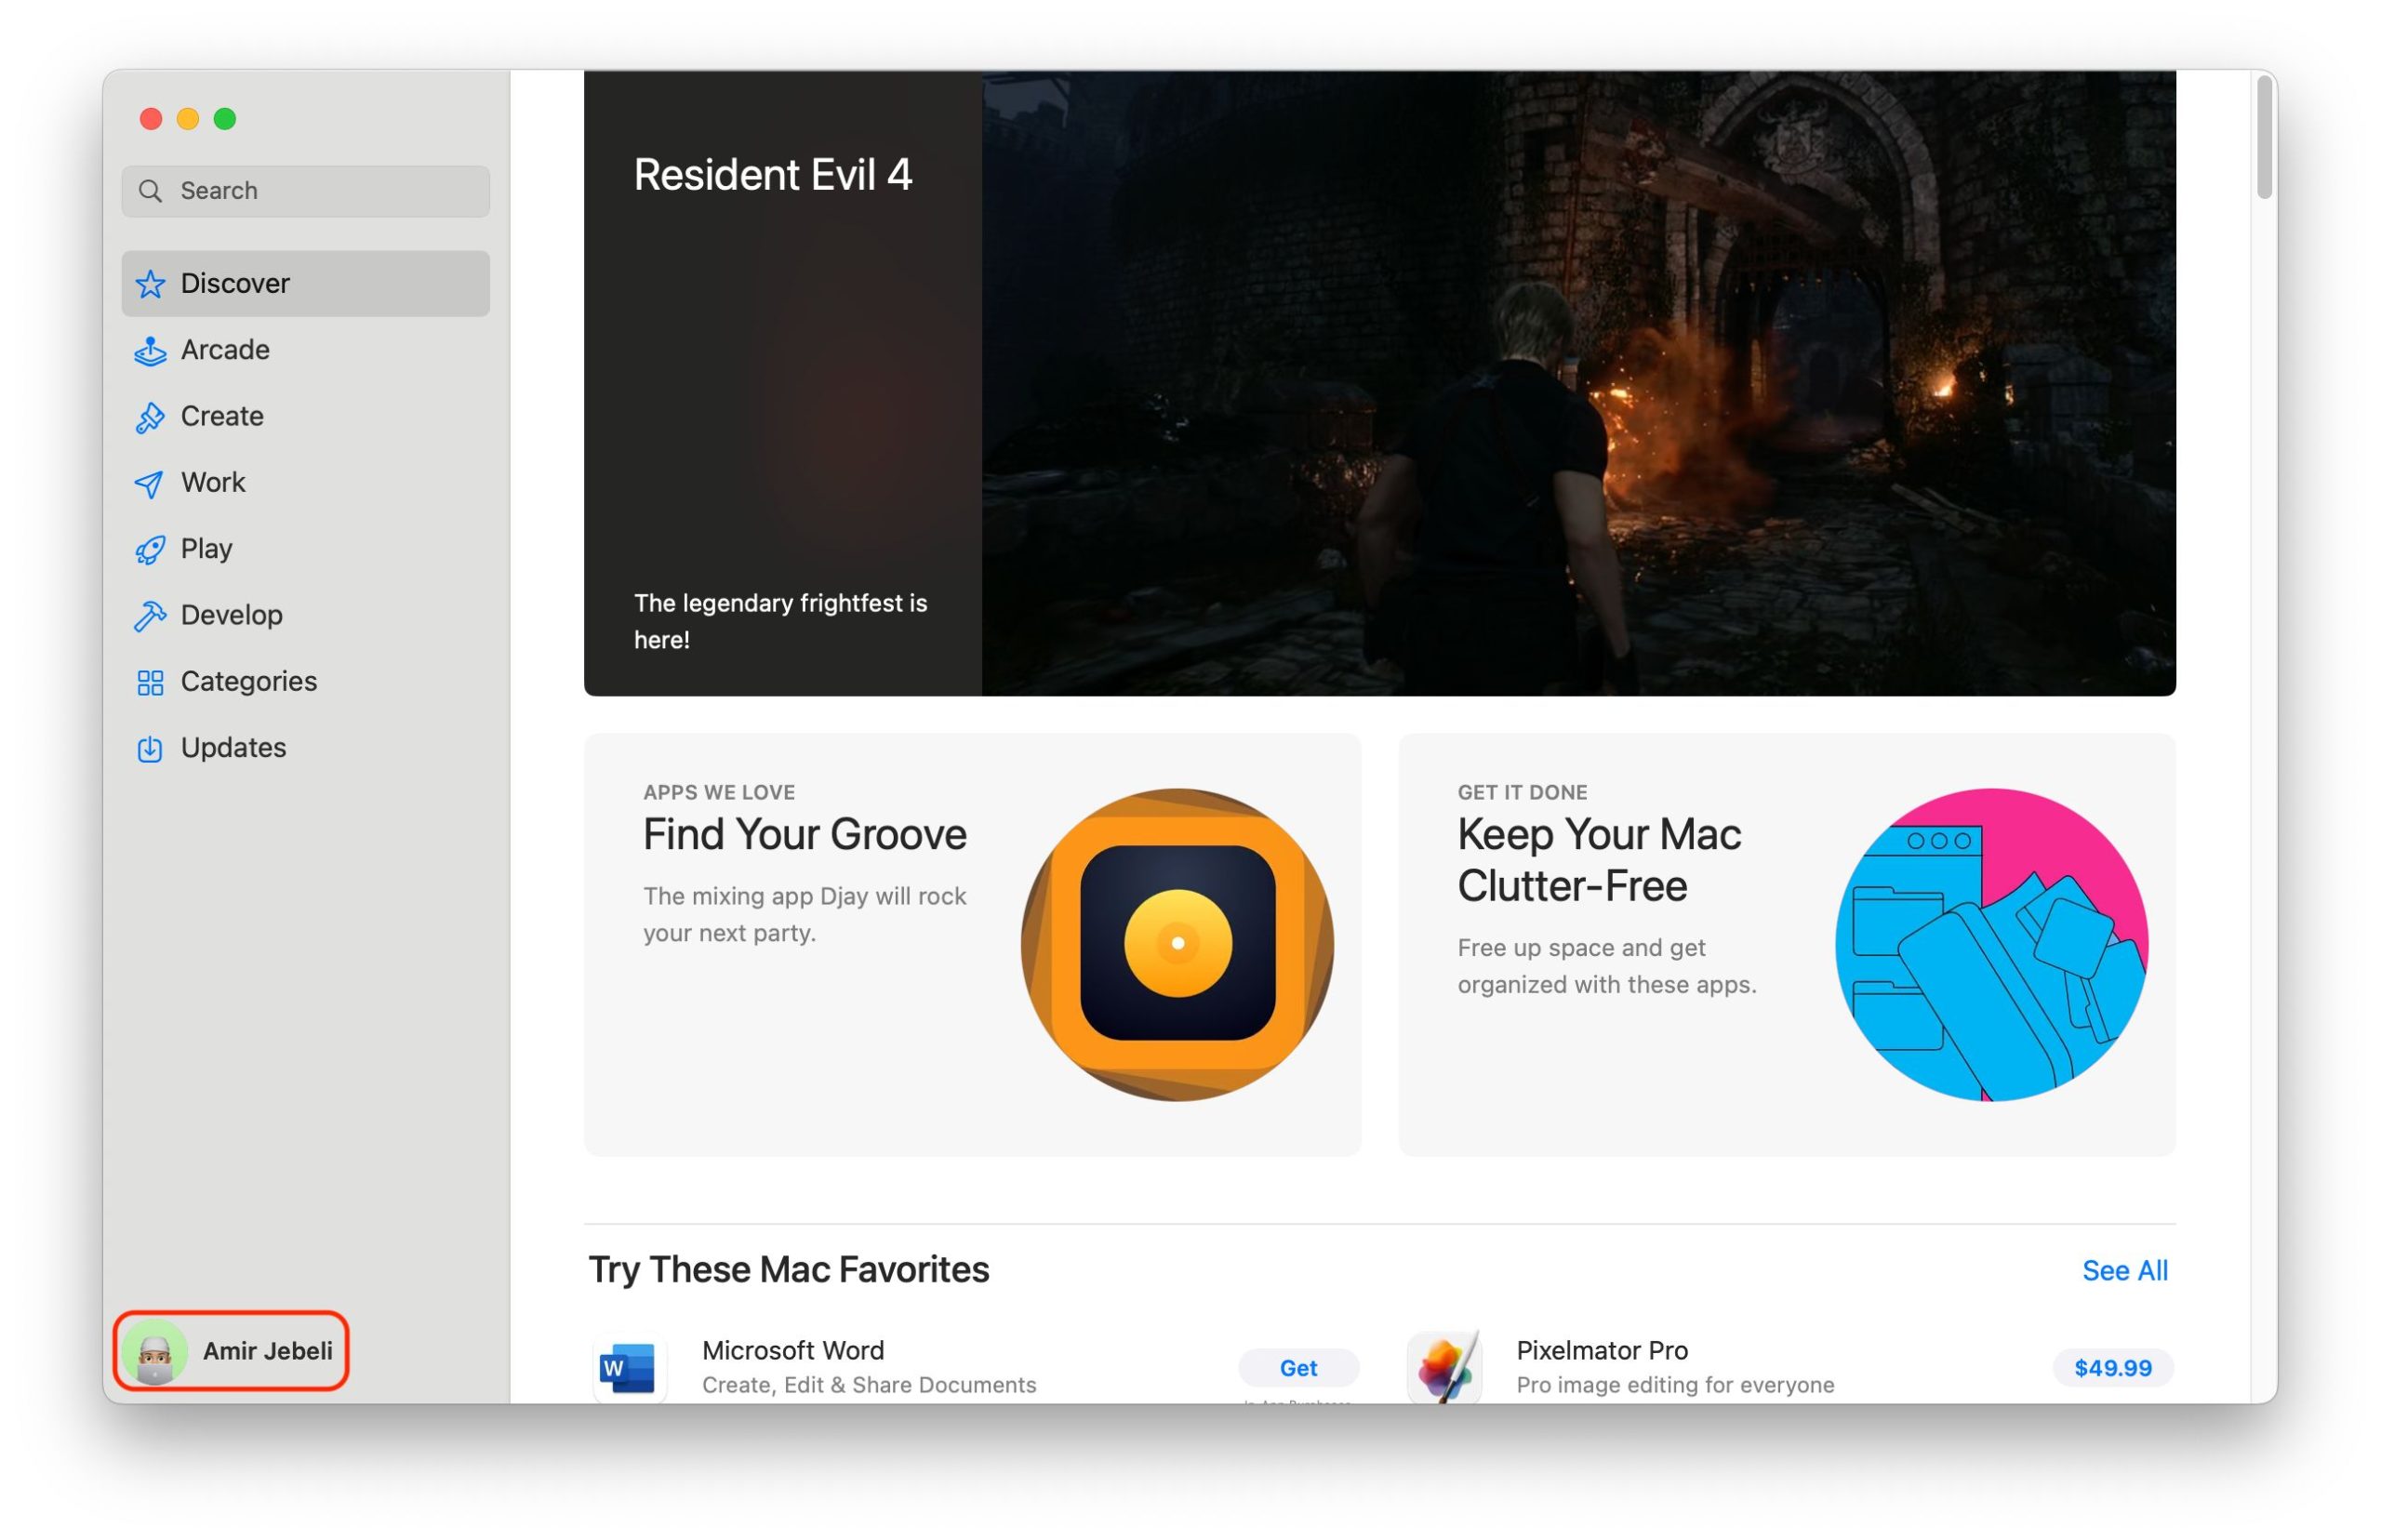Go to the Arcade section label
The image size is (2381, 1540).
click(x=225, y=350)
